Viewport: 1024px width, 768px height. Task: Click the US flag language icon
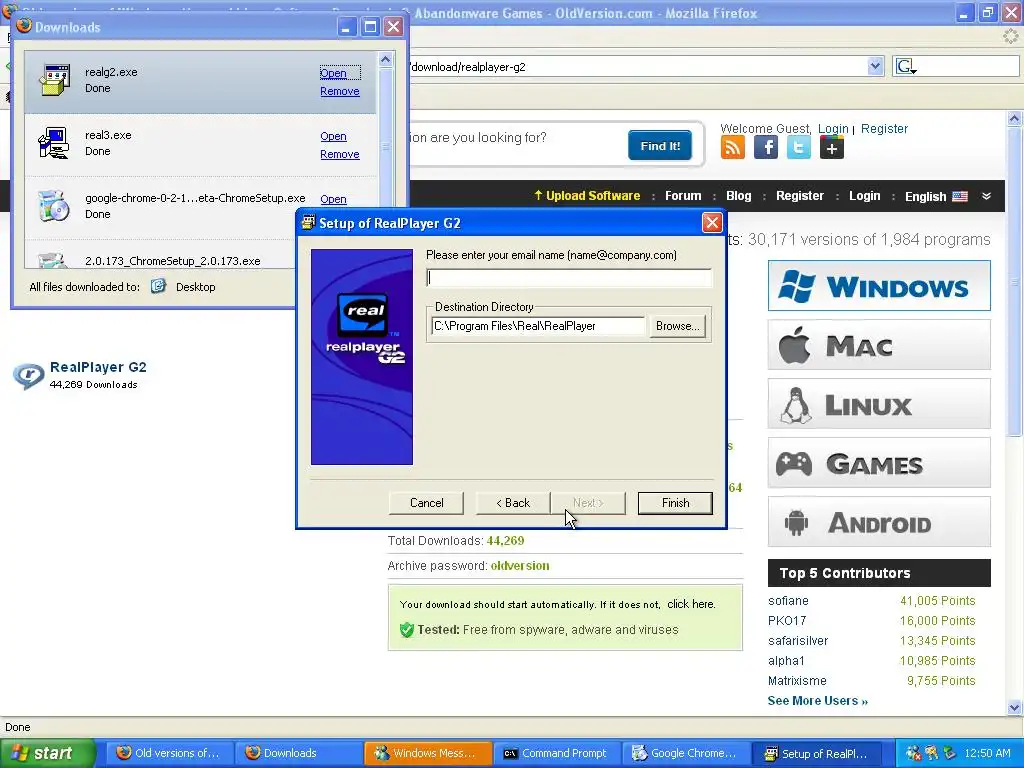pyautogui.click(x=960, y=196)
